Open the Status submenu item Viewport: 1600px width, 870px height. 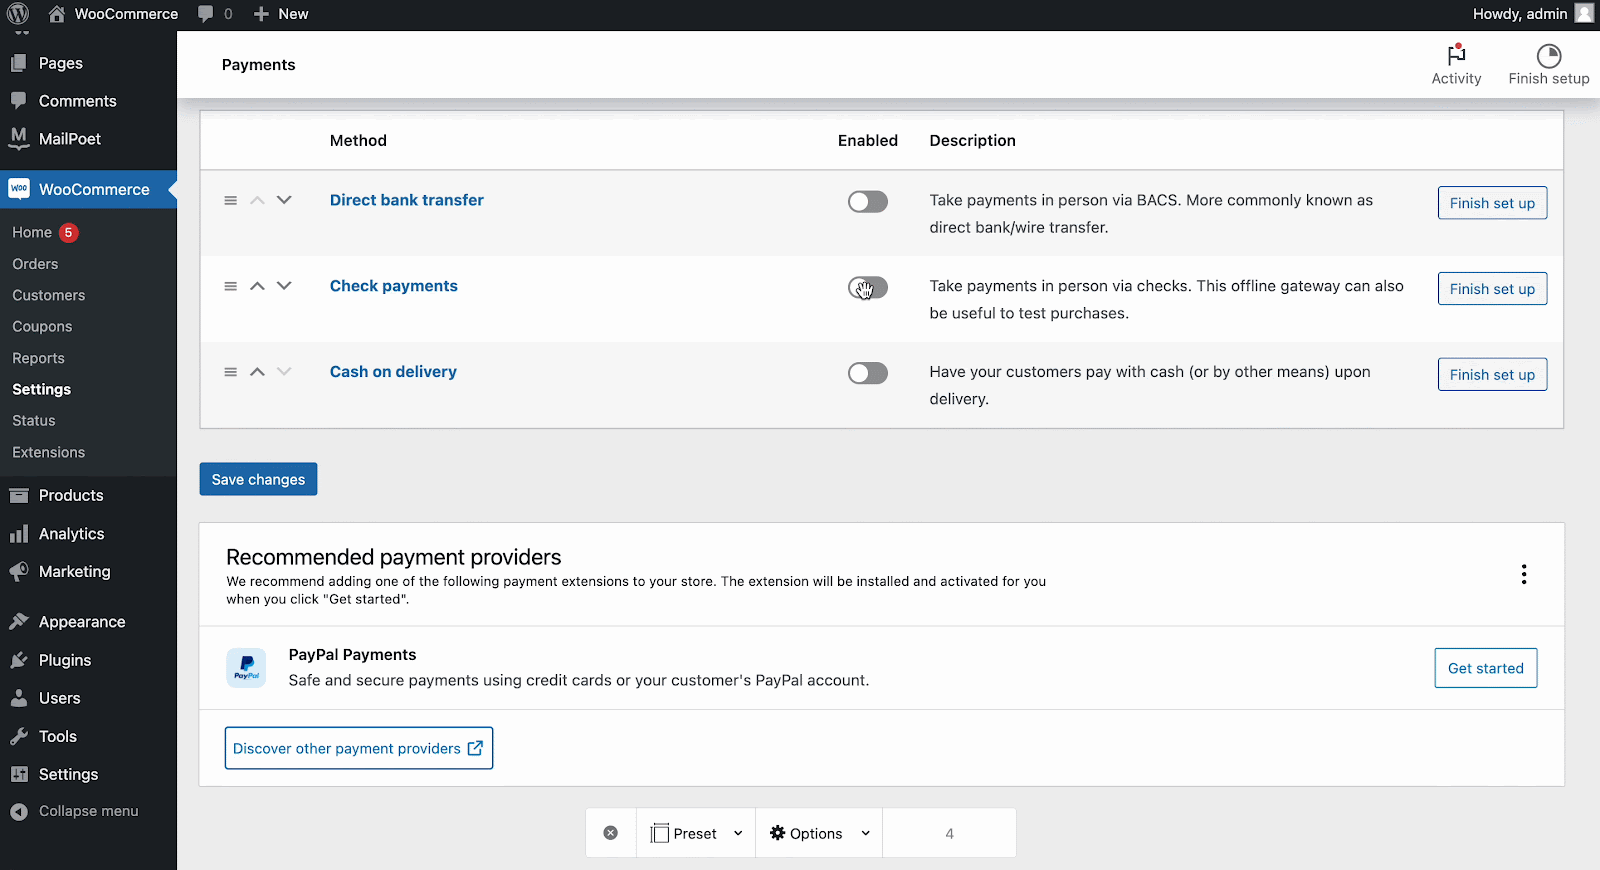[34, 421]
